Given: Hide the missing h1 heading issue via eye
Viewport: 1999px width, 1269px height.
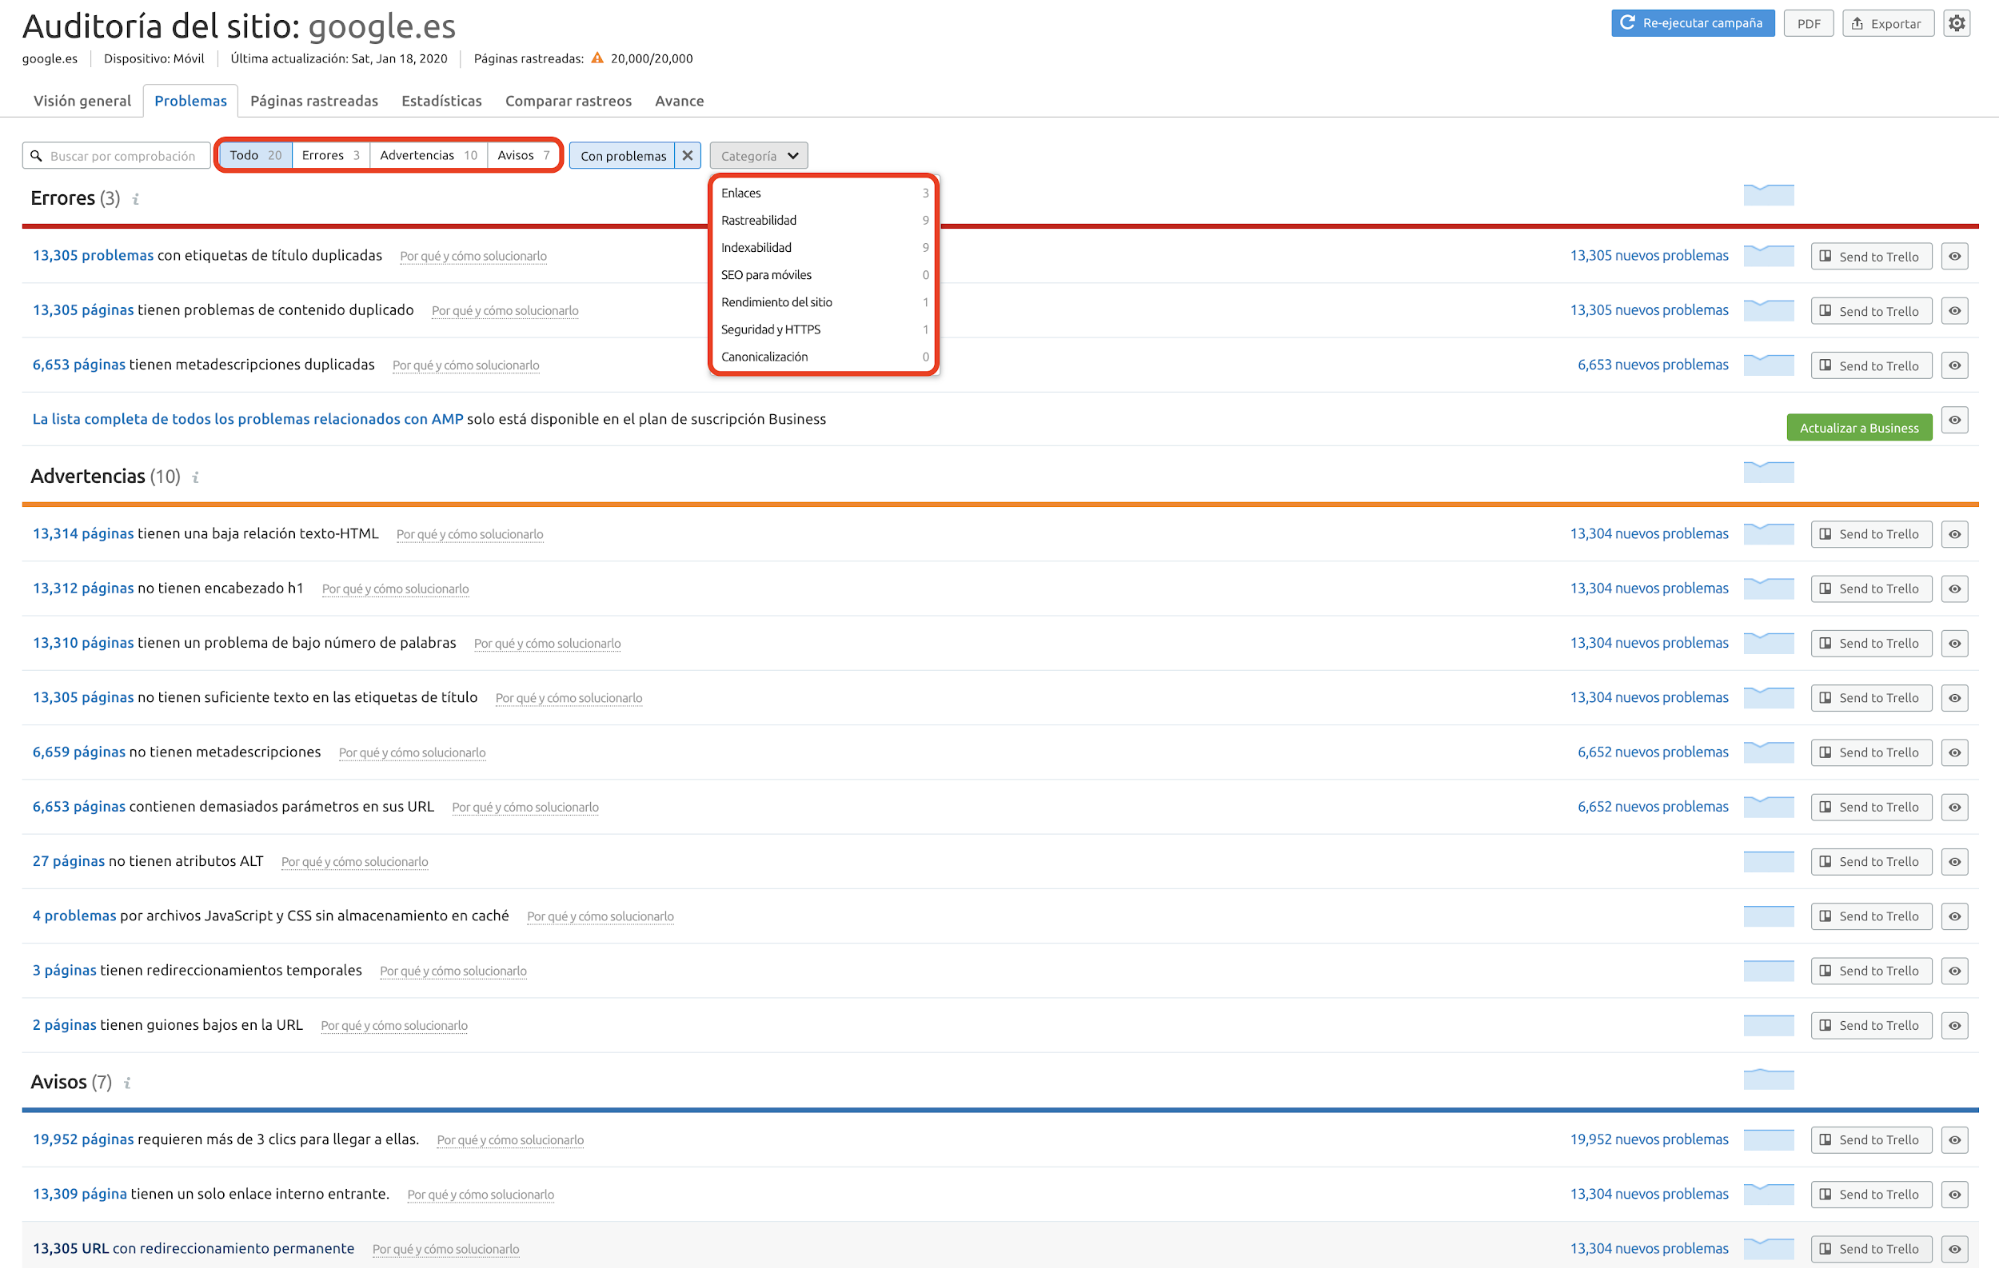Looking at the screenshot, I should [x=1954, y=588].
